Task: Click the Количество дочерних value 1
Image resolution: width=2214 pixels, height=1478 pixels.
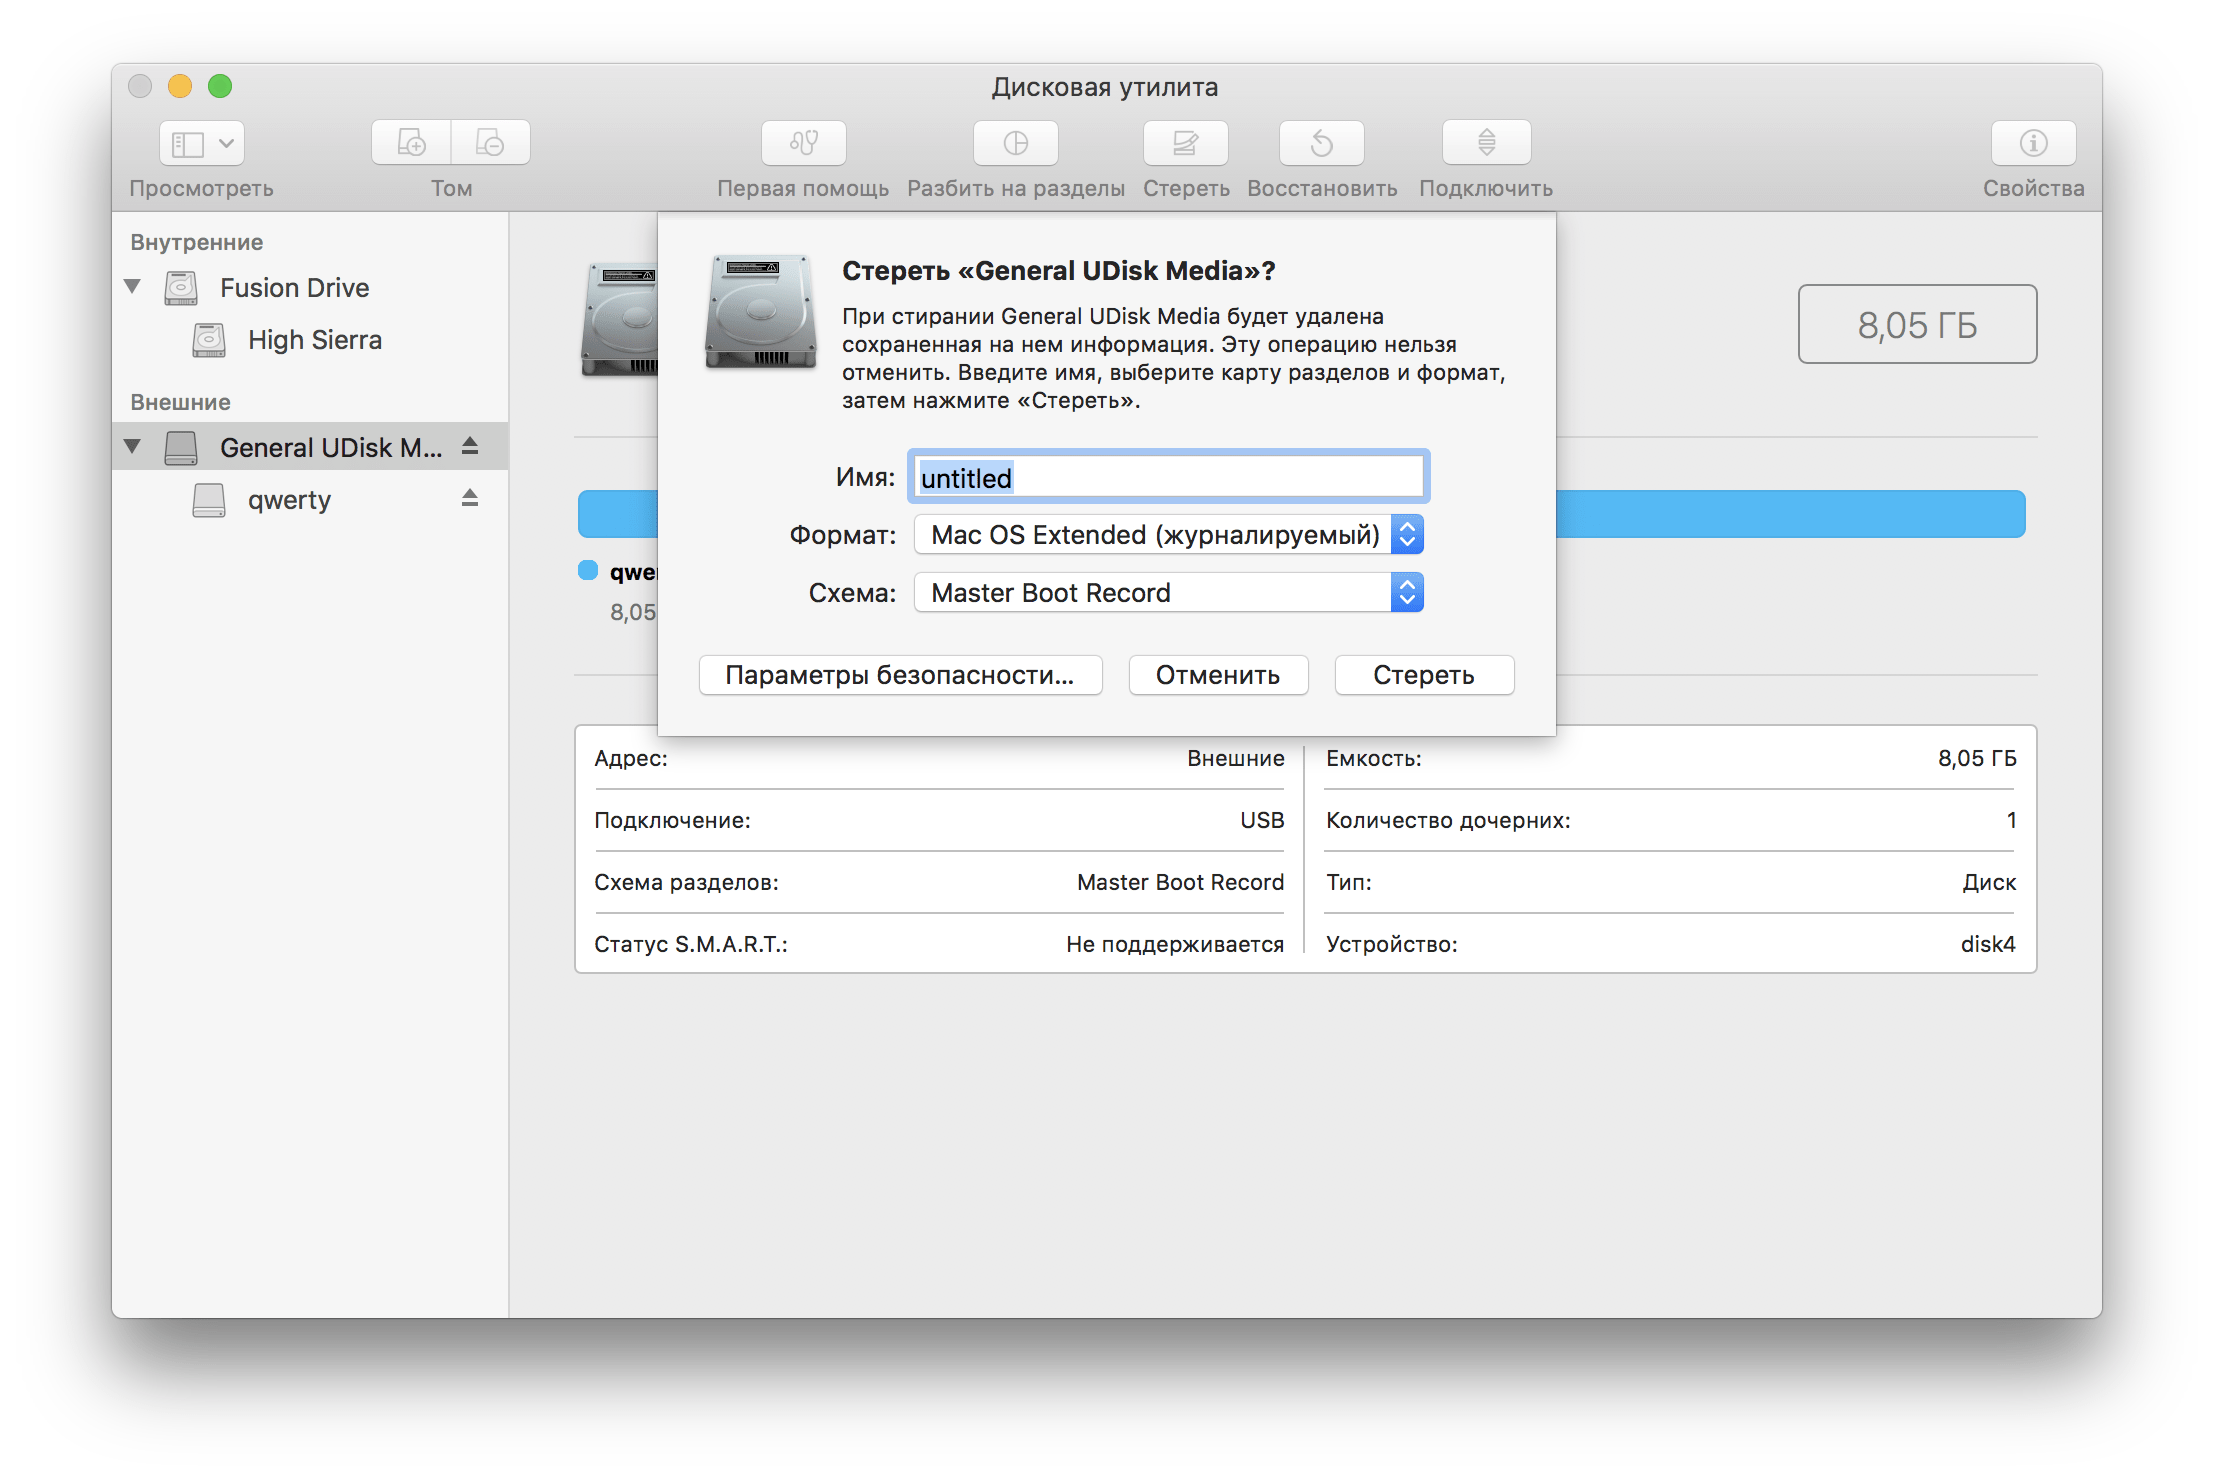Action: coord(2011,820)
